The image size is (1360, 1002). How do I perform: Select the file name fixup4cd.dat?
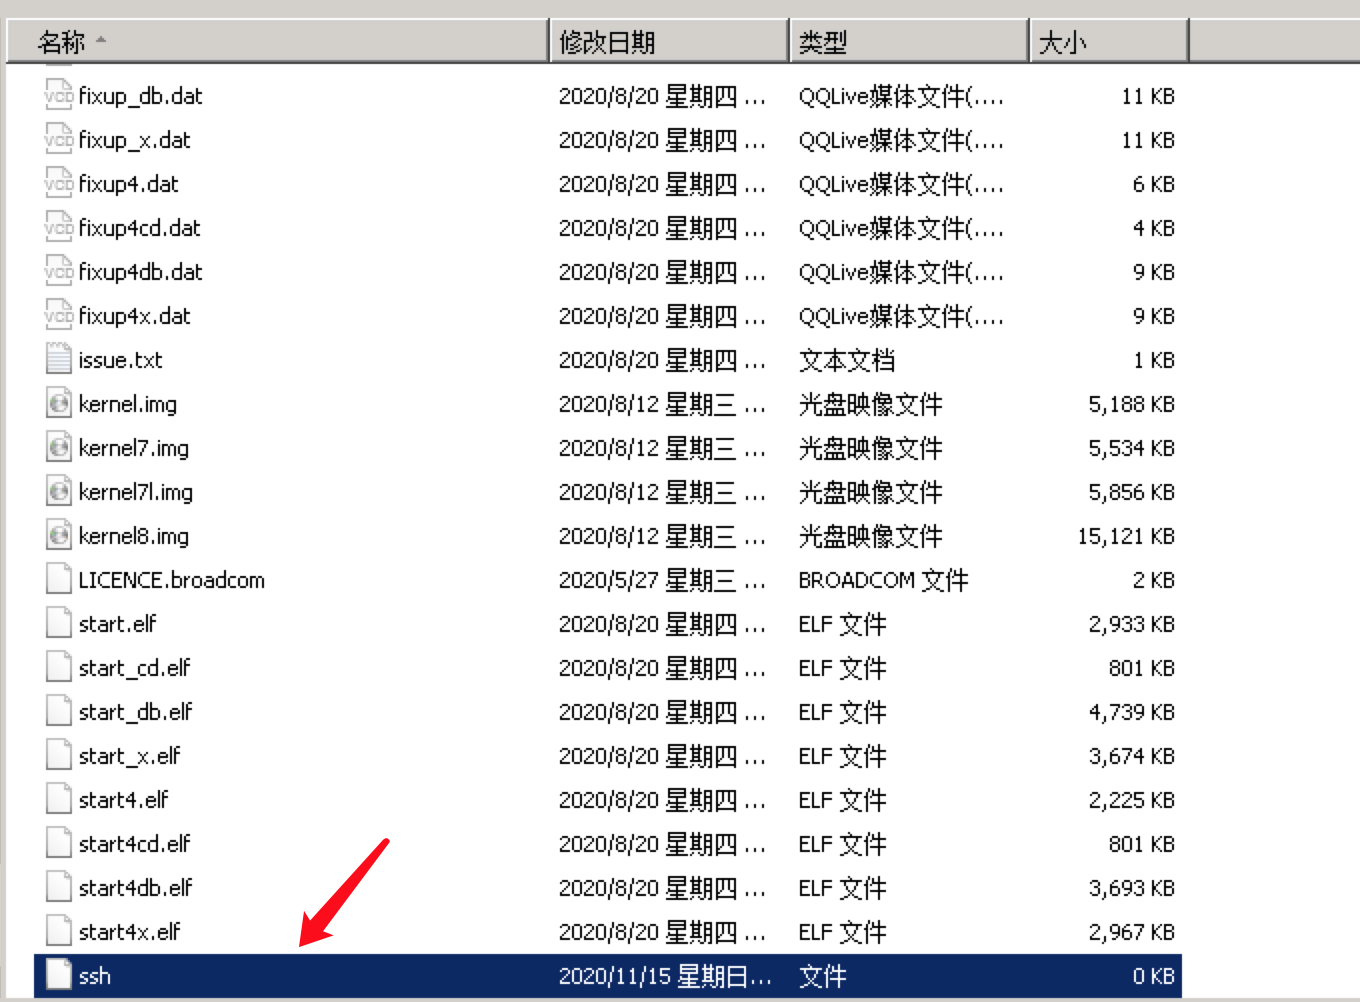139,228
